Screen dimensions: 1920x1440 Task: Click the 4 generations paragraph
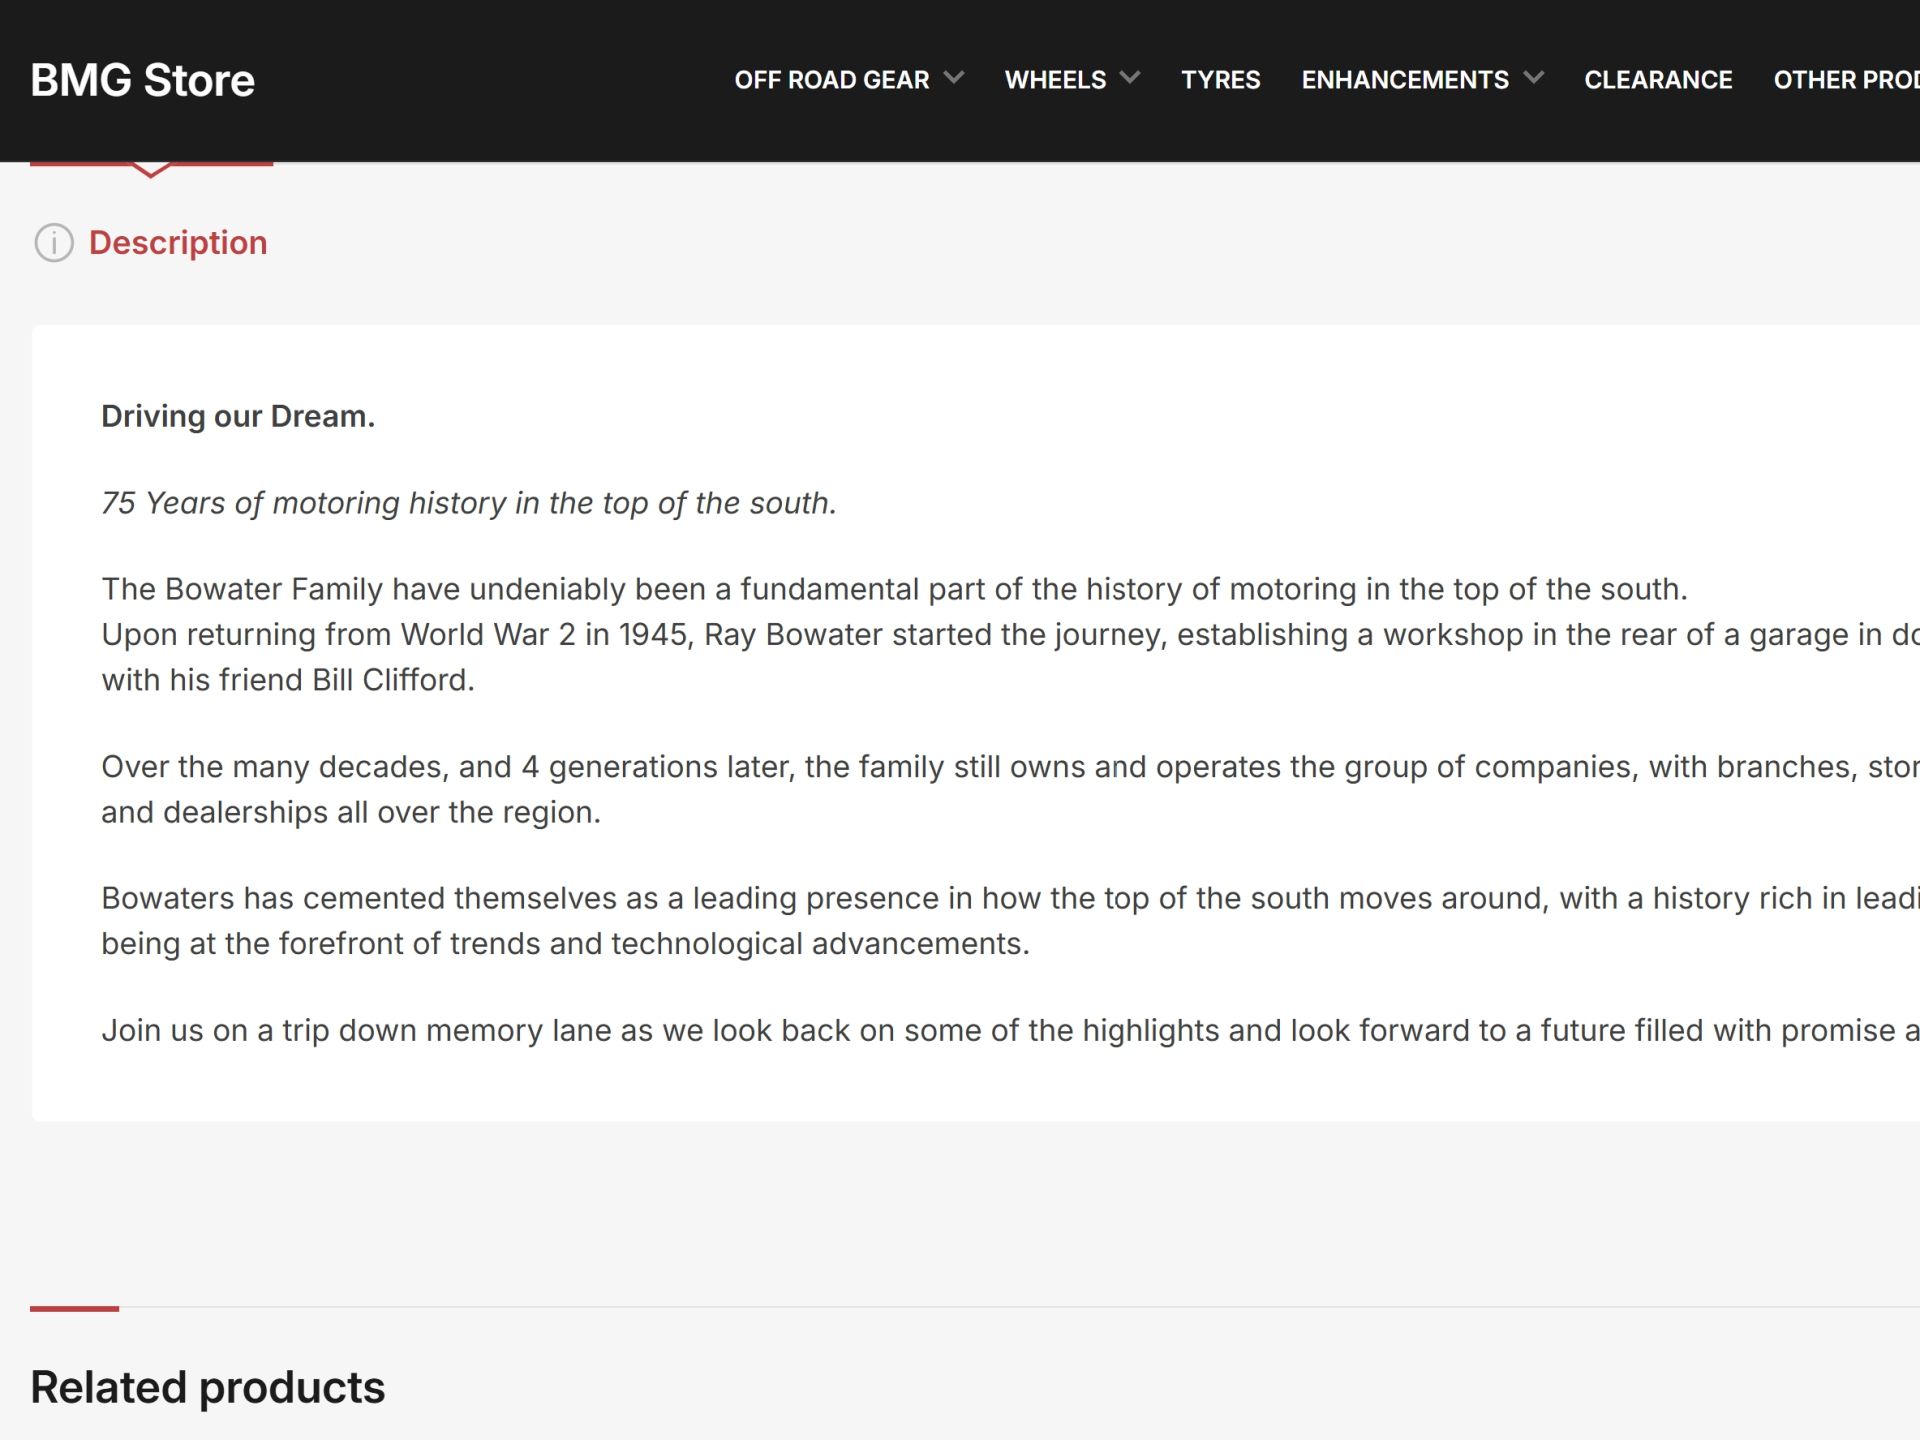[1010, 789]
